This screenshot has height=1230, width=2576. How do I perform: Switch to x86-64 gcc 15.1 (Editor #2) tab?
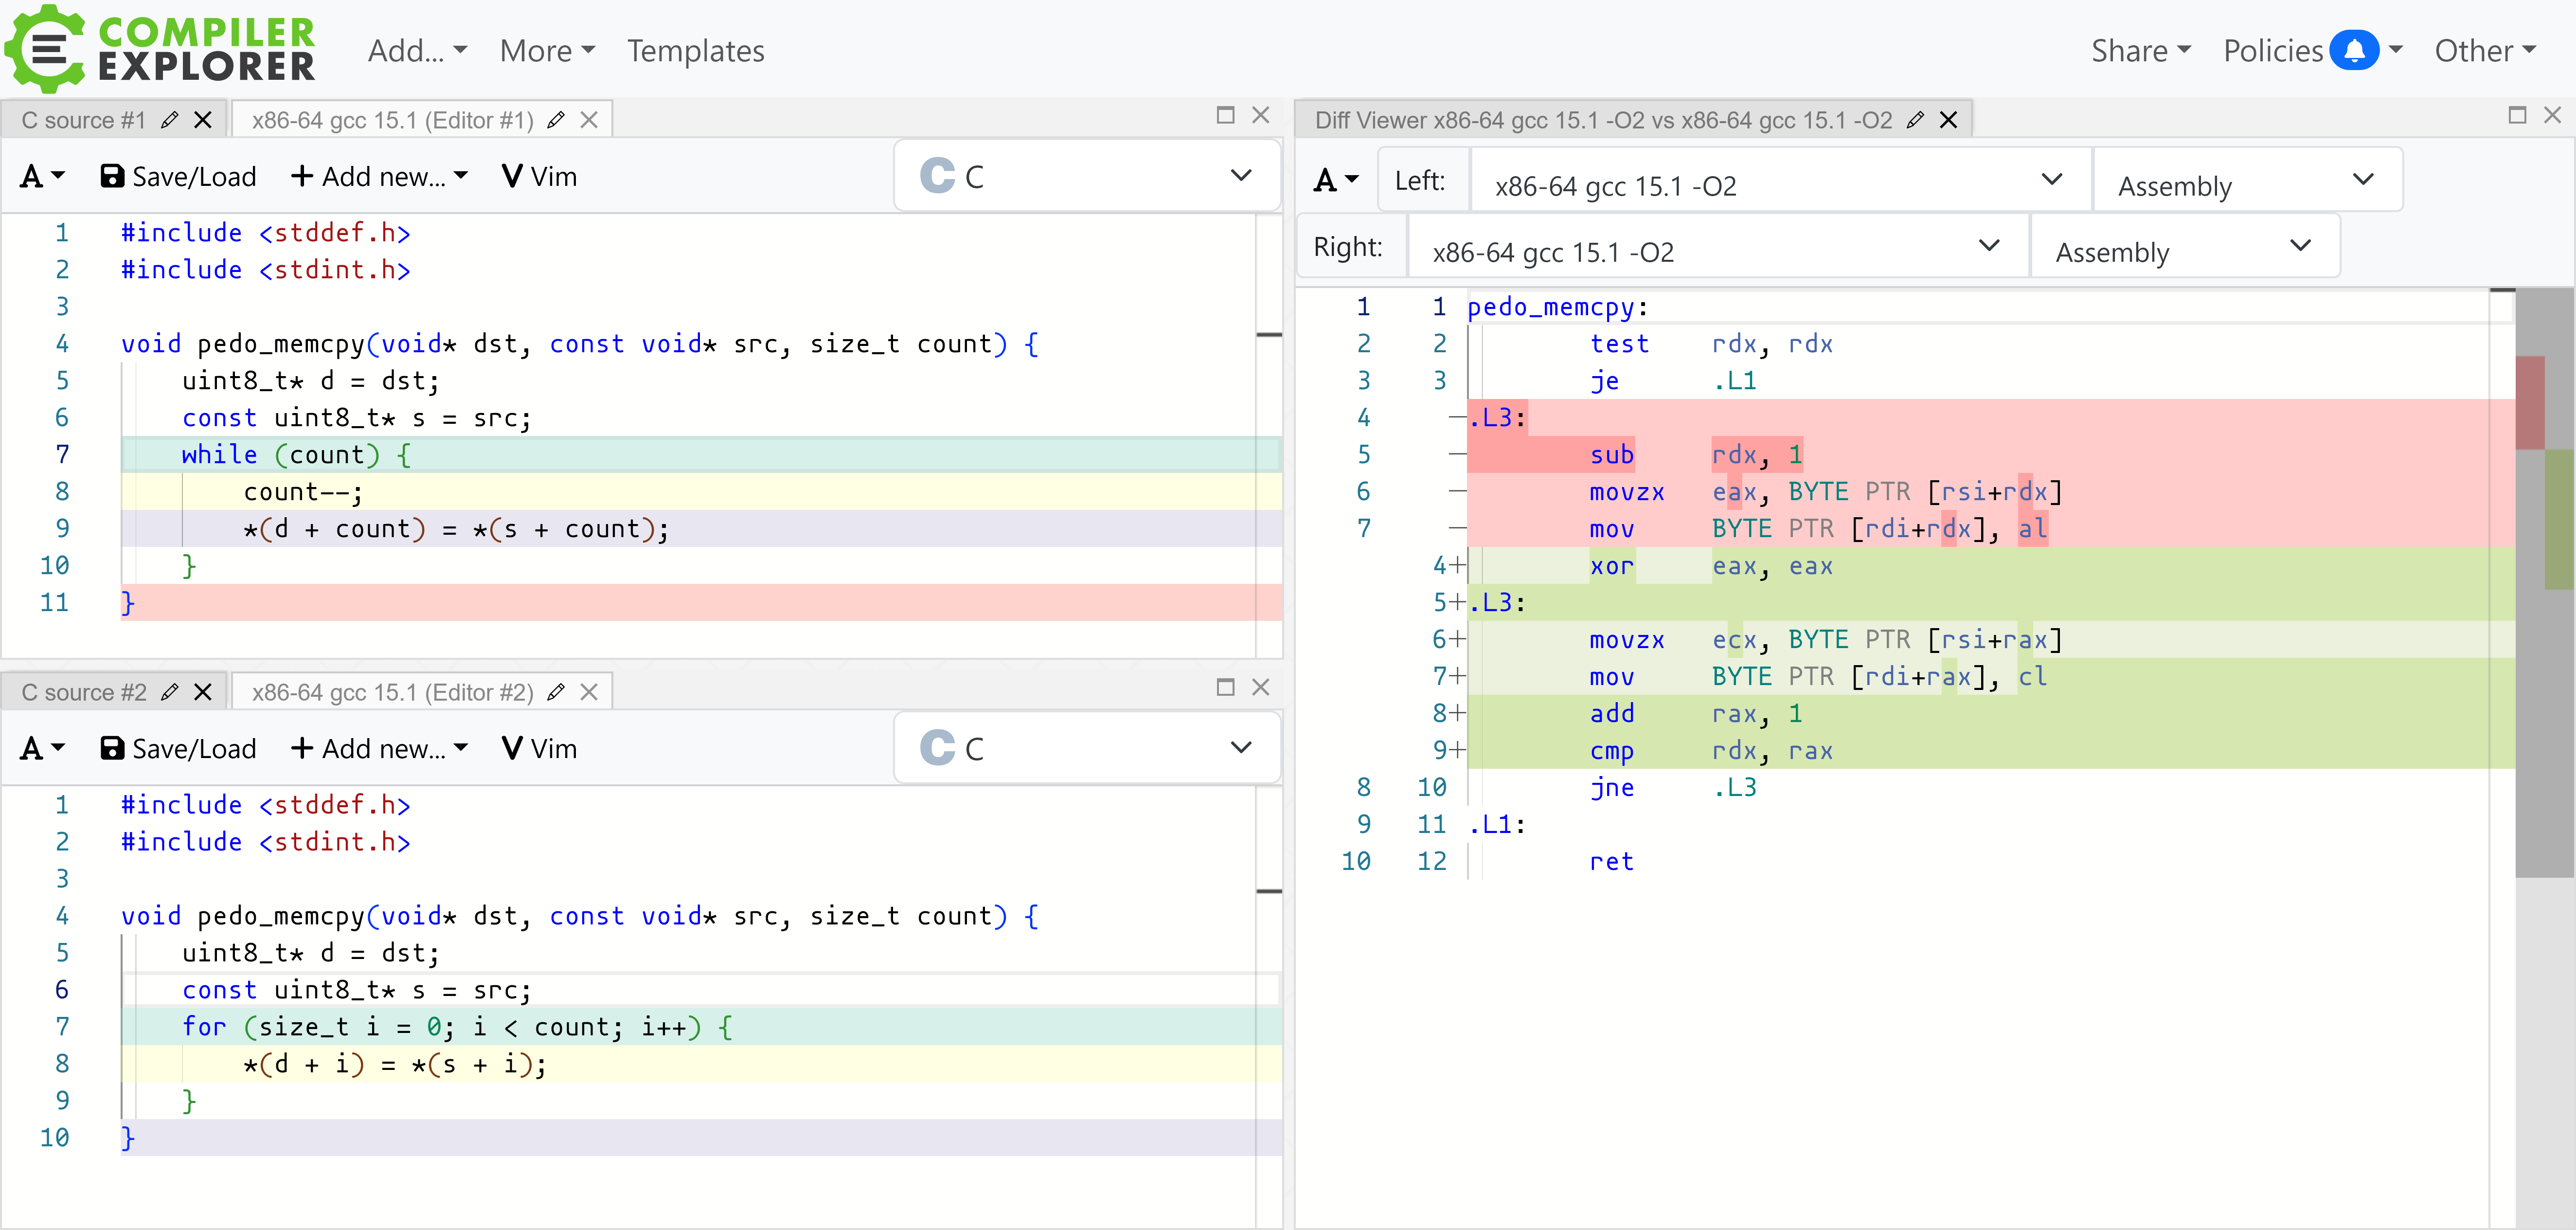pos(393,692)
